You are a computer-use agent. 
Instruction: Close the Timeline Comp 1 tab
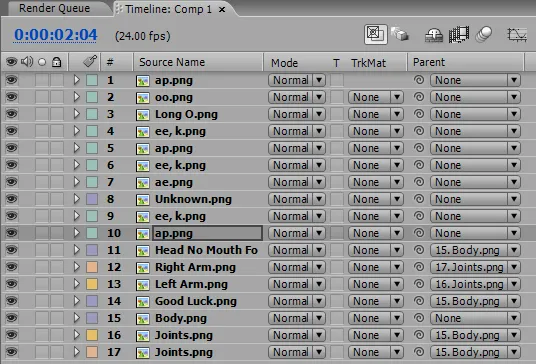pyautogui.click(x=222, y=10)
